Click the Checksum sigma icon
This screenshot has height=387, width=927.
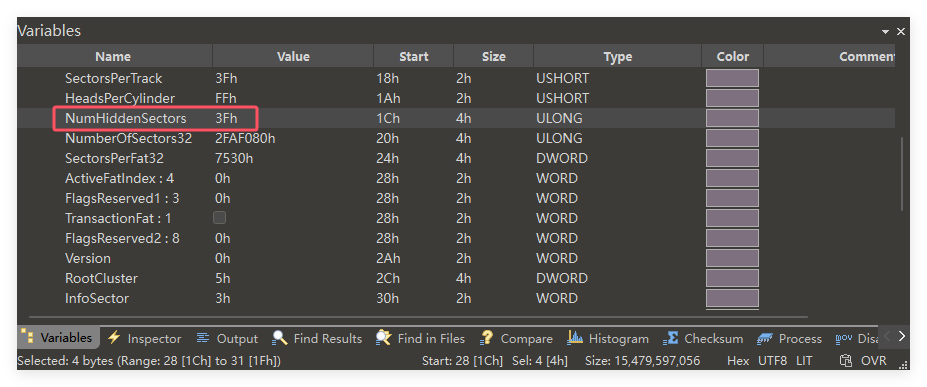coord(670,338)
